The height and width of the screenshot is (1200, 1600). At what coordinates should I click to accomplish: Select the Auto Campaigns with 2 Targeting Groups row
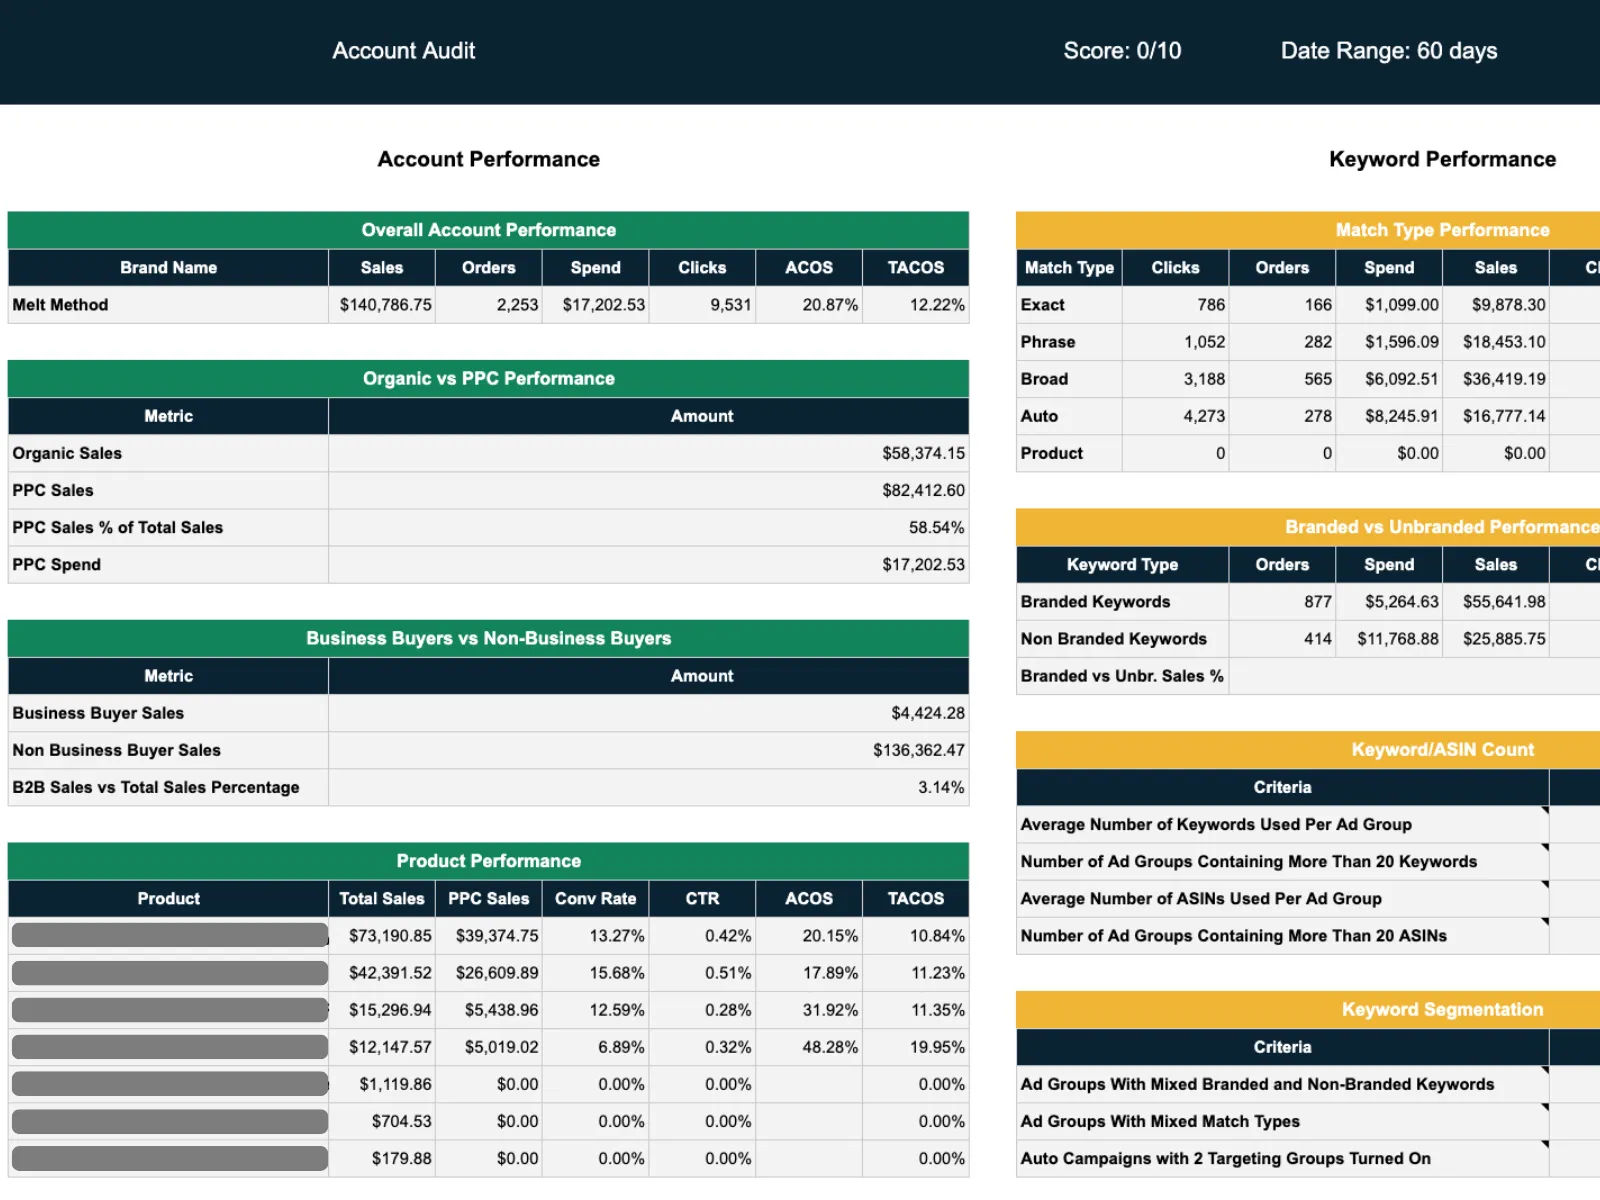[x=1225, y=1158]
